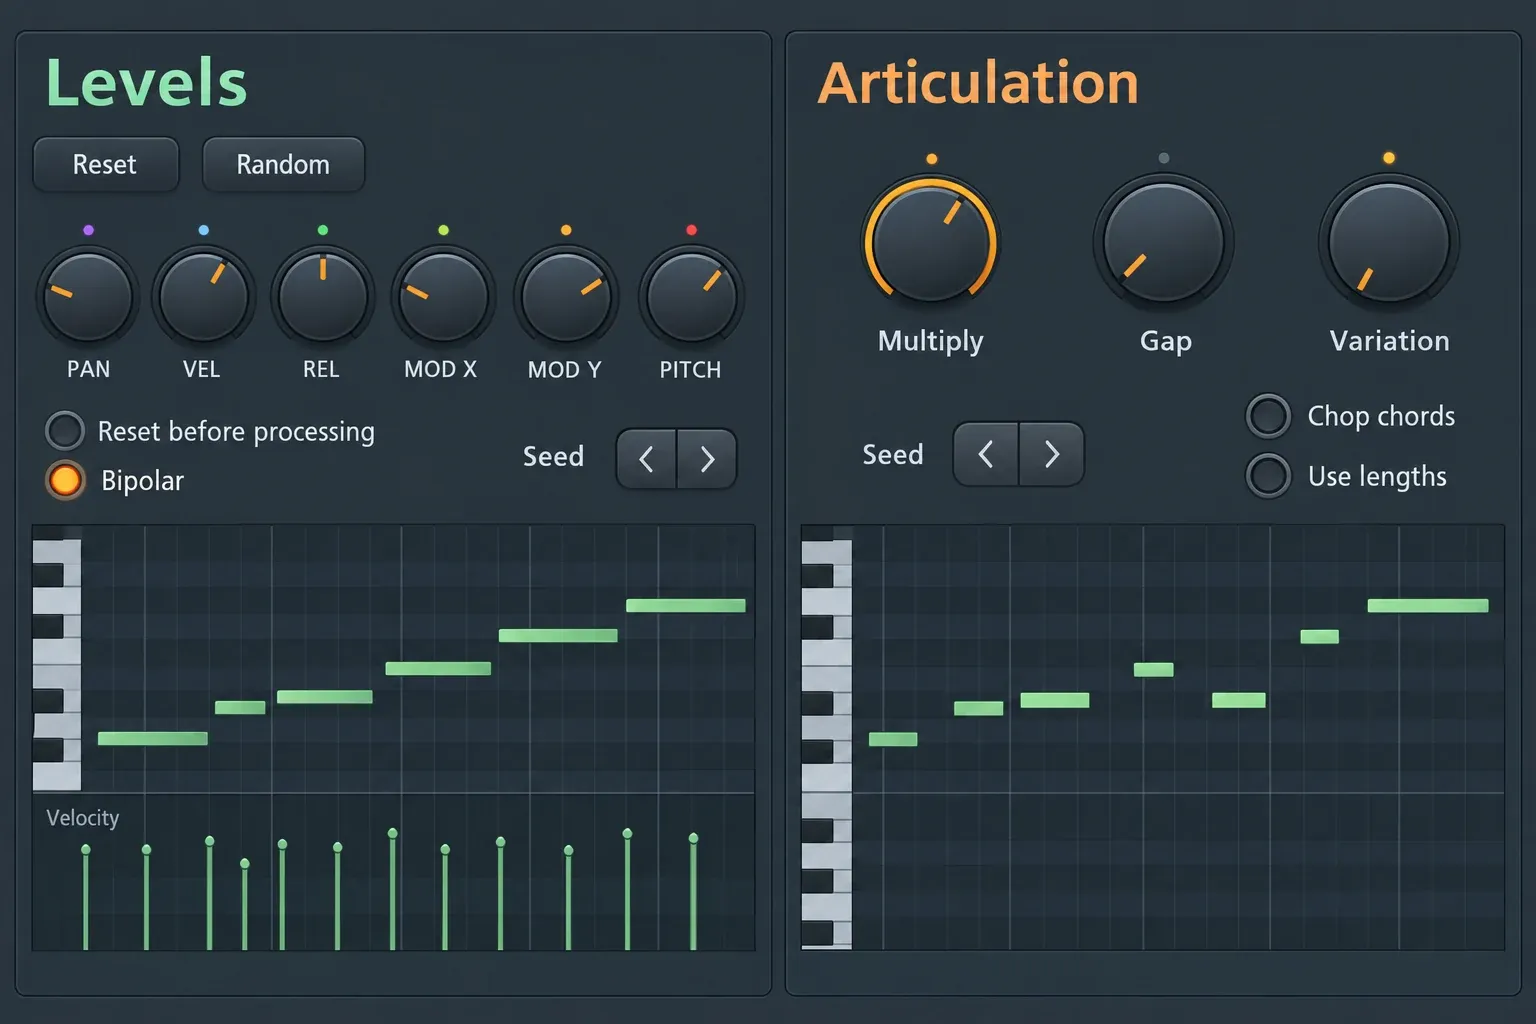This screenshot has width=1536, height=1024.
Task: Click the MOD Y knob
Action: [x=566, y=297]
